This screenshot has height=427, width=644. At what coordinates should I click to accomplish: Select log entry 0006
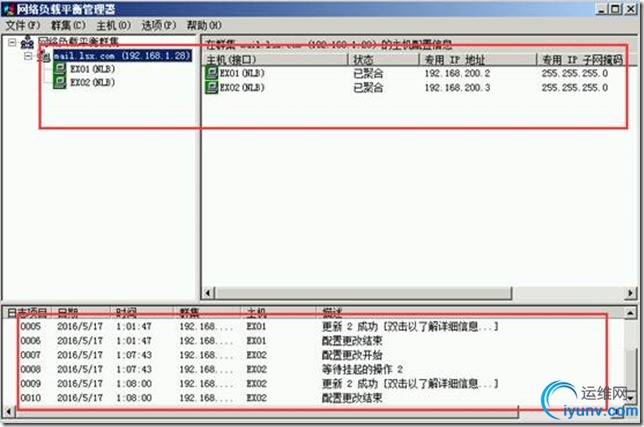coord(312,341)
